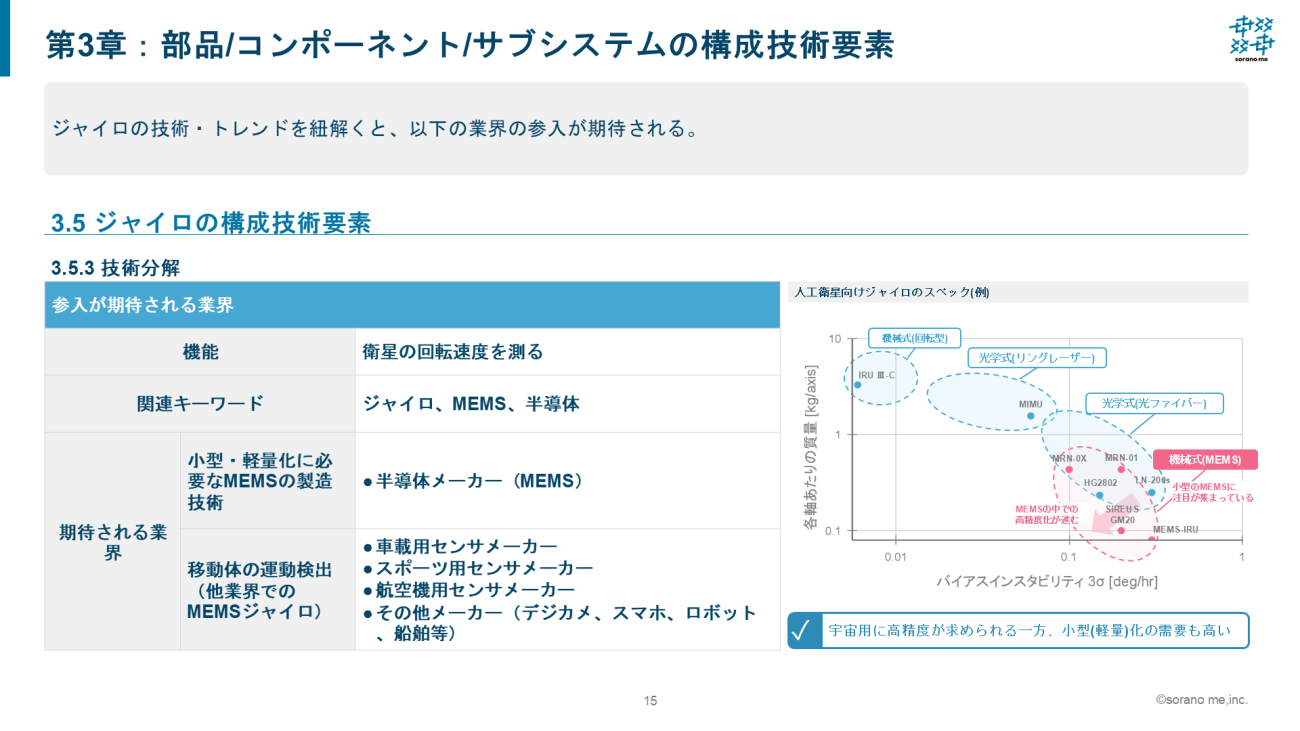Select cell 移動体の運動検出（他業界でのMEMSジャイロ）

coord(268,590)
